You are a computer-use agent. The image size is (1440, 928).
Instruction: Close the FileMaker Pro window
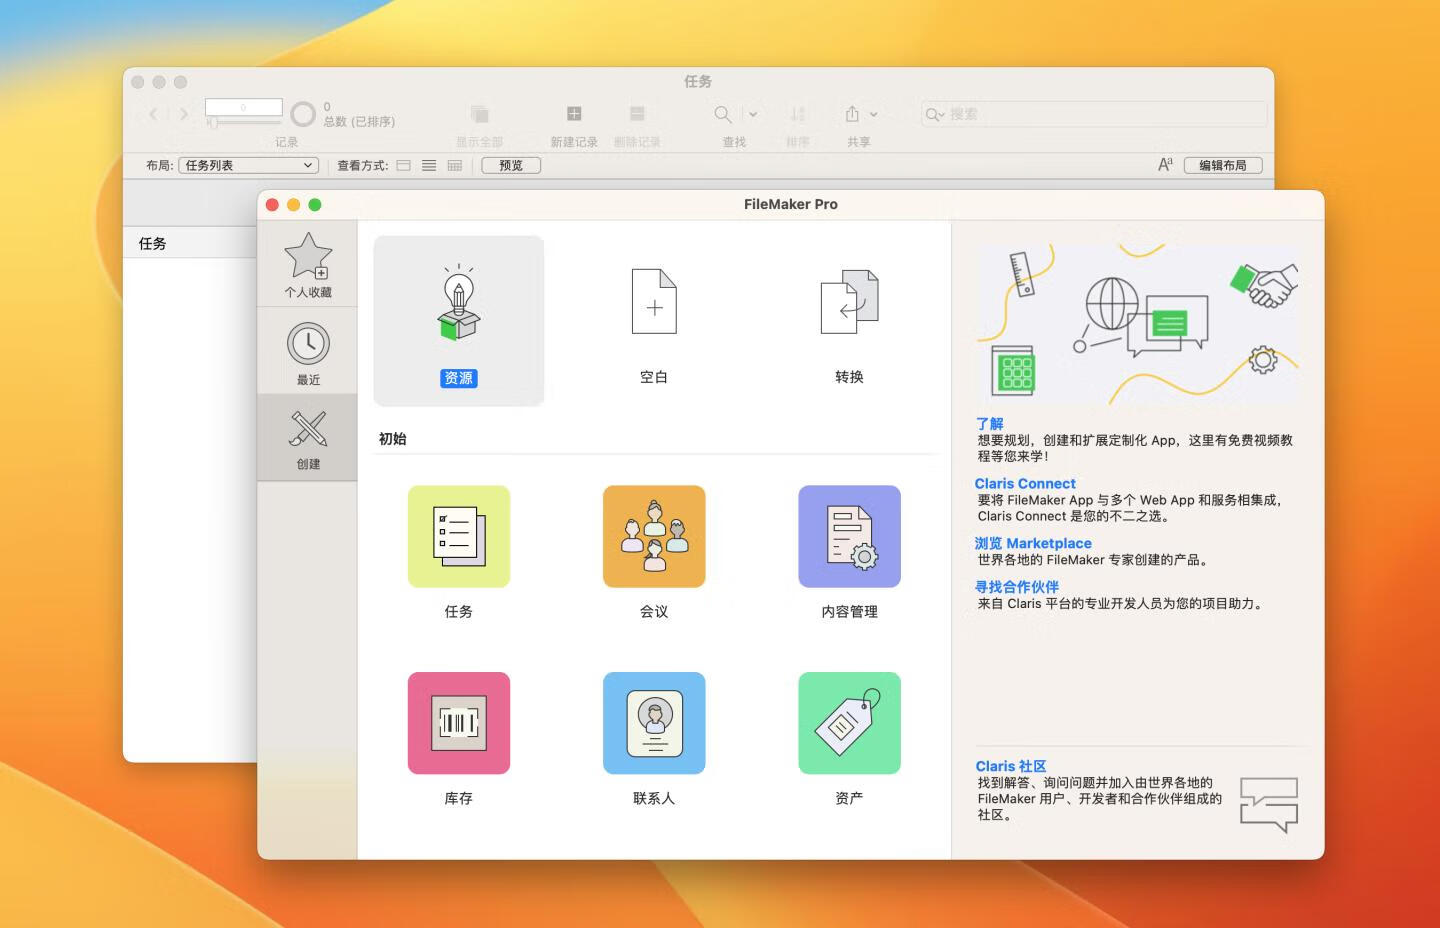(272, 205)
